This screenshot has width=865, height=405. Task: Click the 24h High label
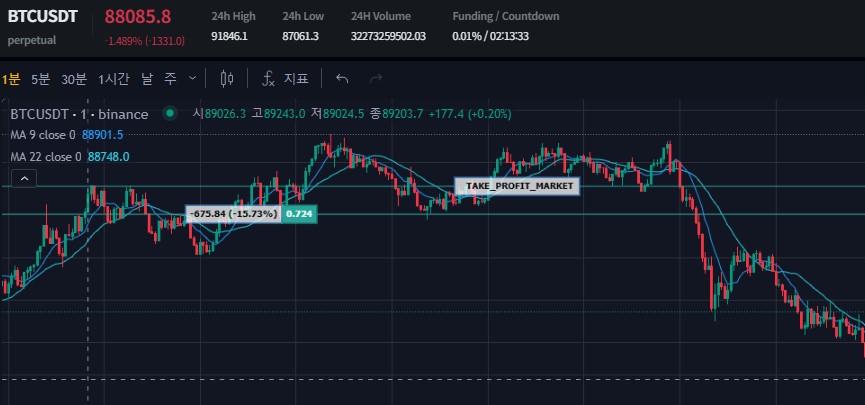(233, 17)
